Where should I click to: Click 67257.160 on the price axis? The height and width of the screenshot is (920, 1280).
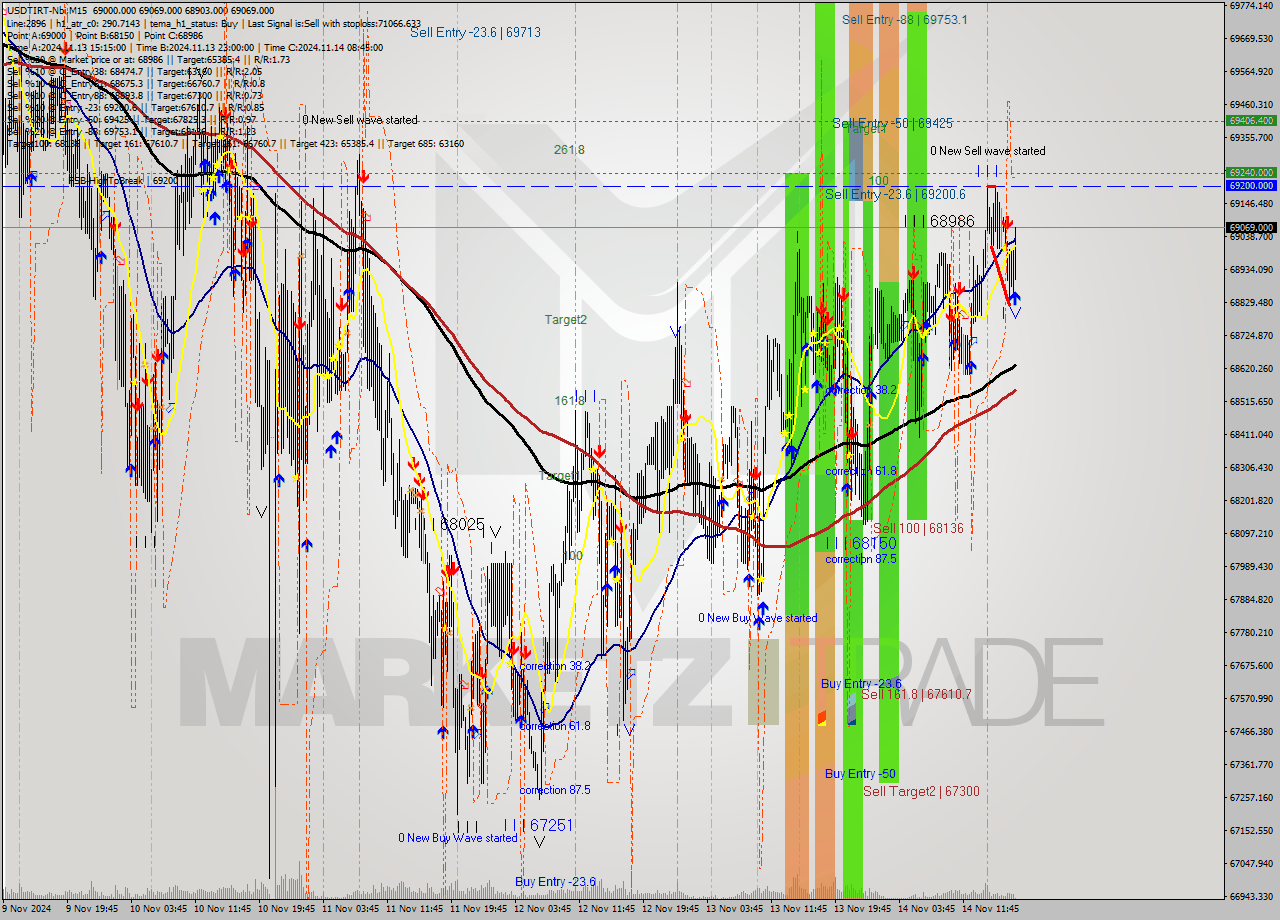coord(1251,798)
